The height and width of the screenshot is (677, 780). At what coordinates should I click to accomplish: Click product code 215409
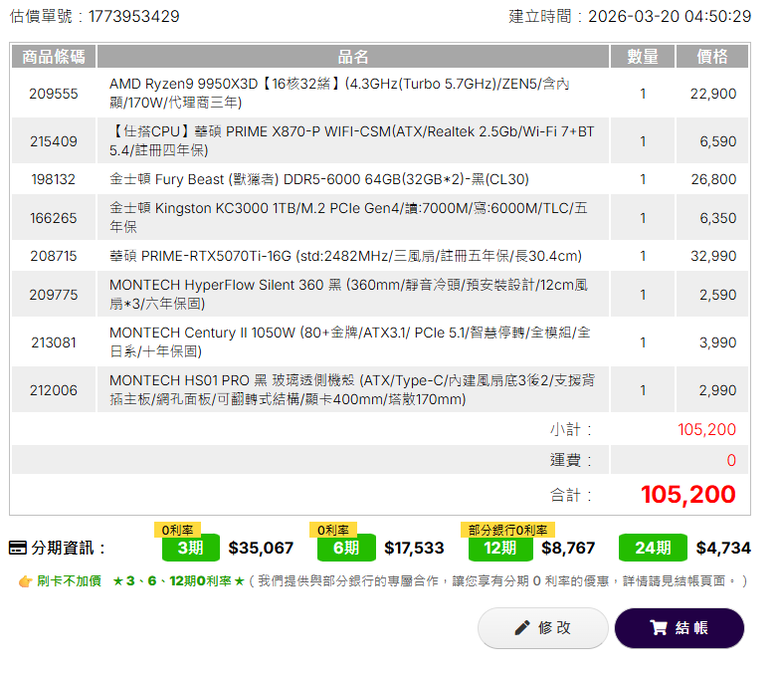(54, 141)
